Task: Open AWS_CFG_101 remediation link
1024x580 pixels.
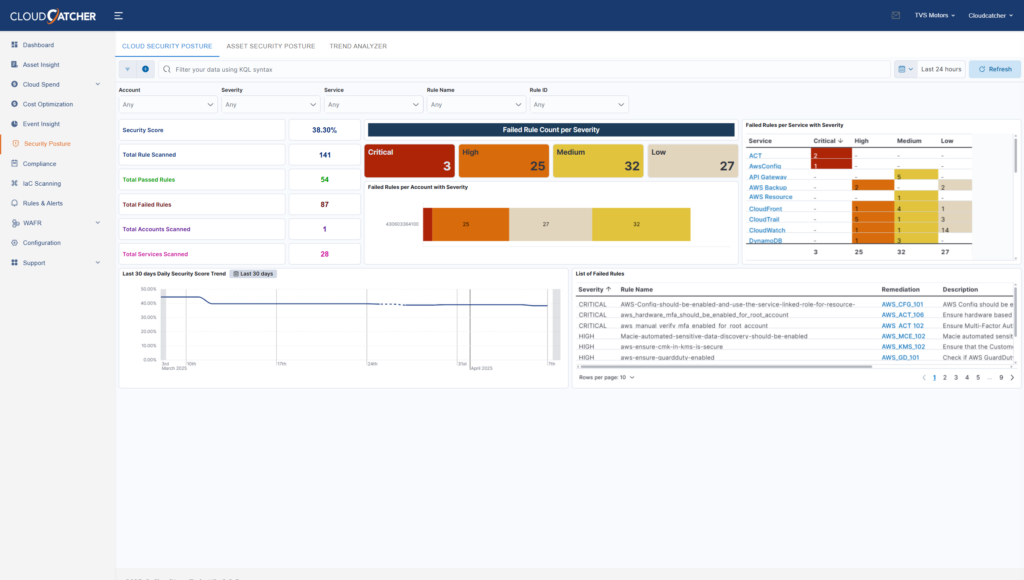Action: tap(902, 304)
